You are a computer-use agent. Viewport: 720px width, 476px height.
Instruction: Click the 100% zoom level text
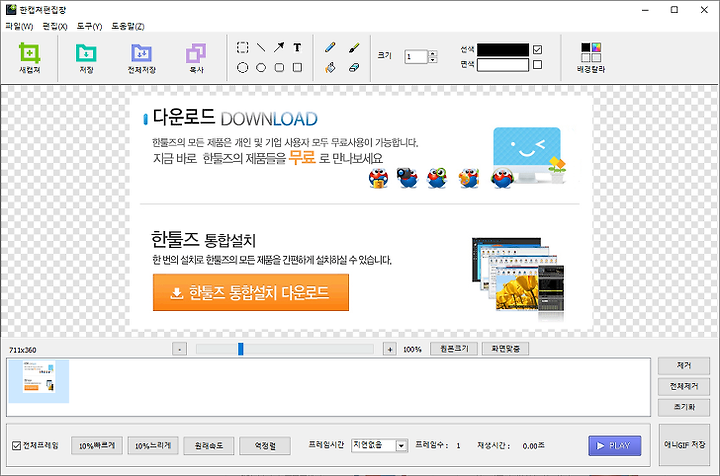(412, 349)
